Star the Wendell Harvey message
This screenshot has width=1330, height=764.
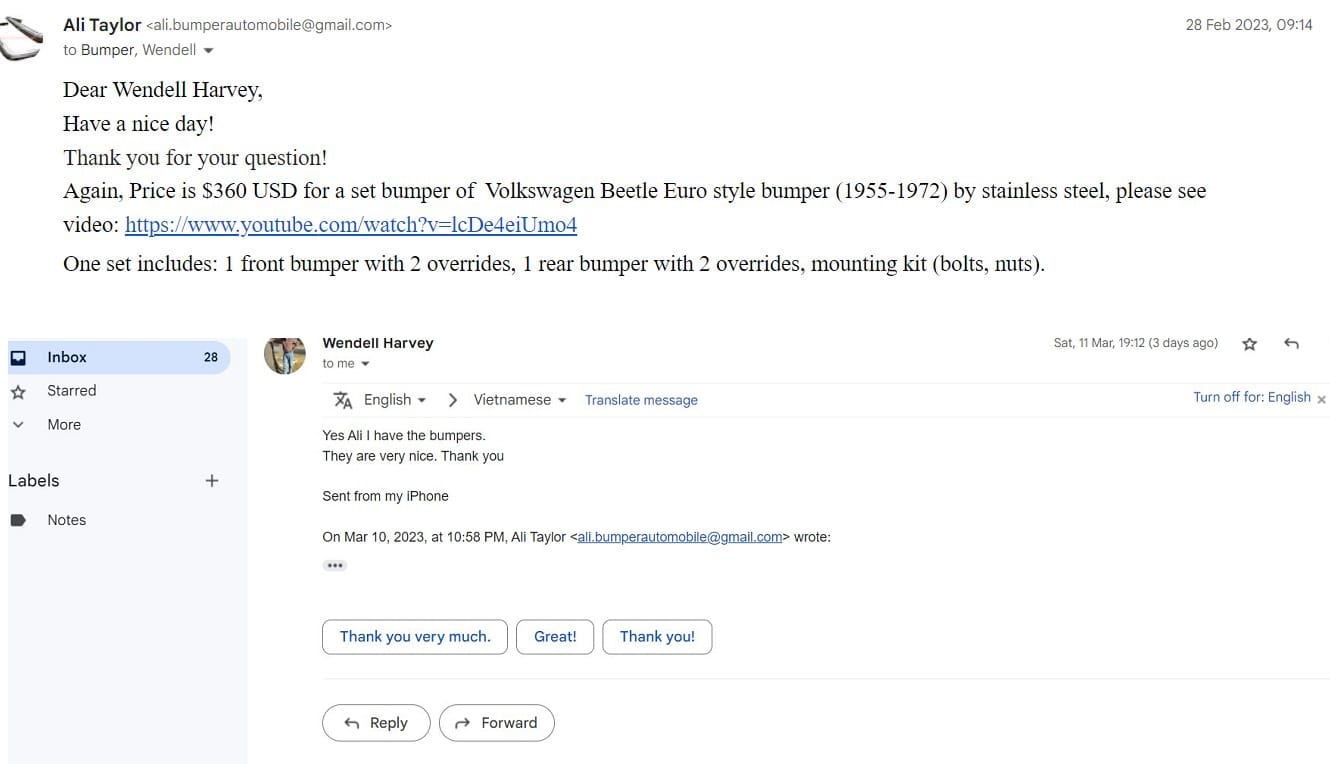point(1249,344)
